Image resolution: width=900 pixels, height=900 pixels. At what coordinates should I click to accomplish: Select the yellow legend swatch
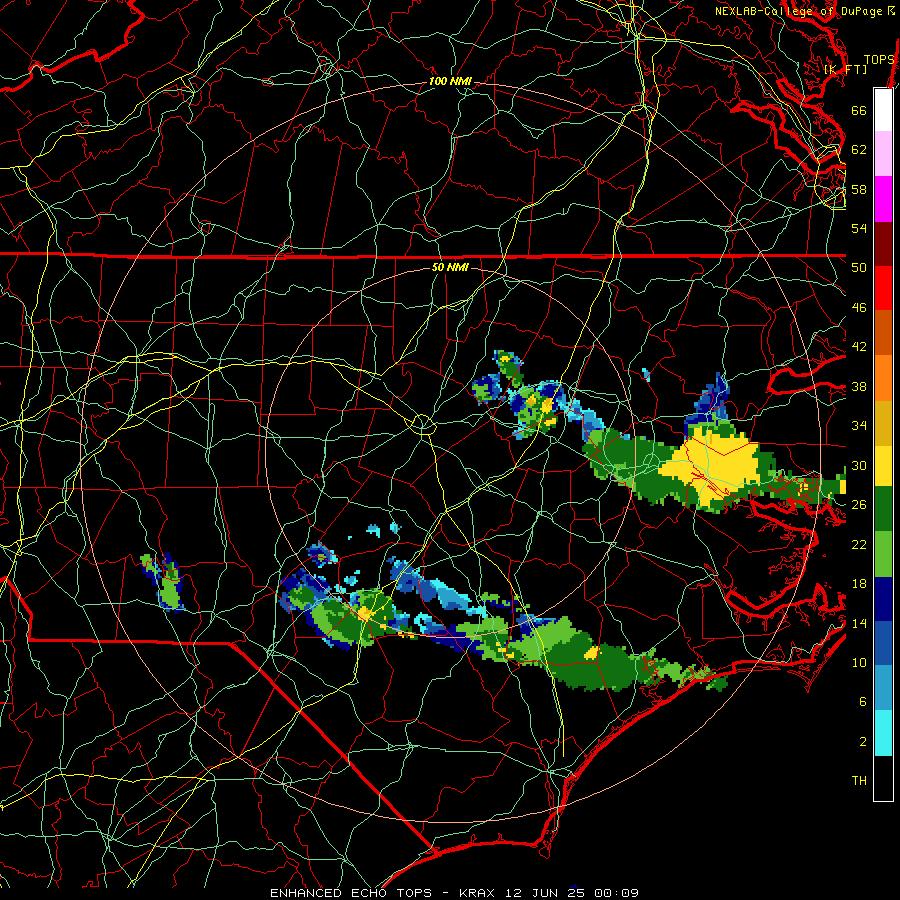pyautogui.click(x=883, y=466)
